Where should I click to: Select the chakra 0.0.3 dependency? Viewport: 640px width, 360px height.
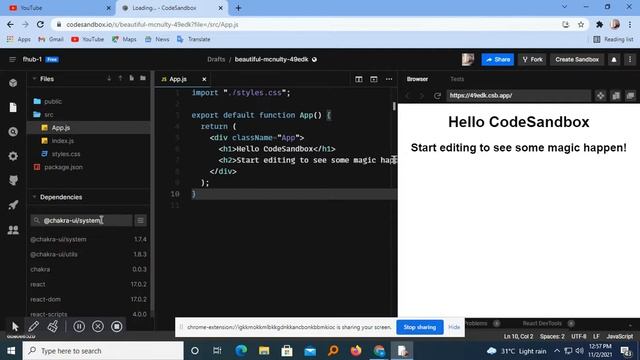[88, 269]
